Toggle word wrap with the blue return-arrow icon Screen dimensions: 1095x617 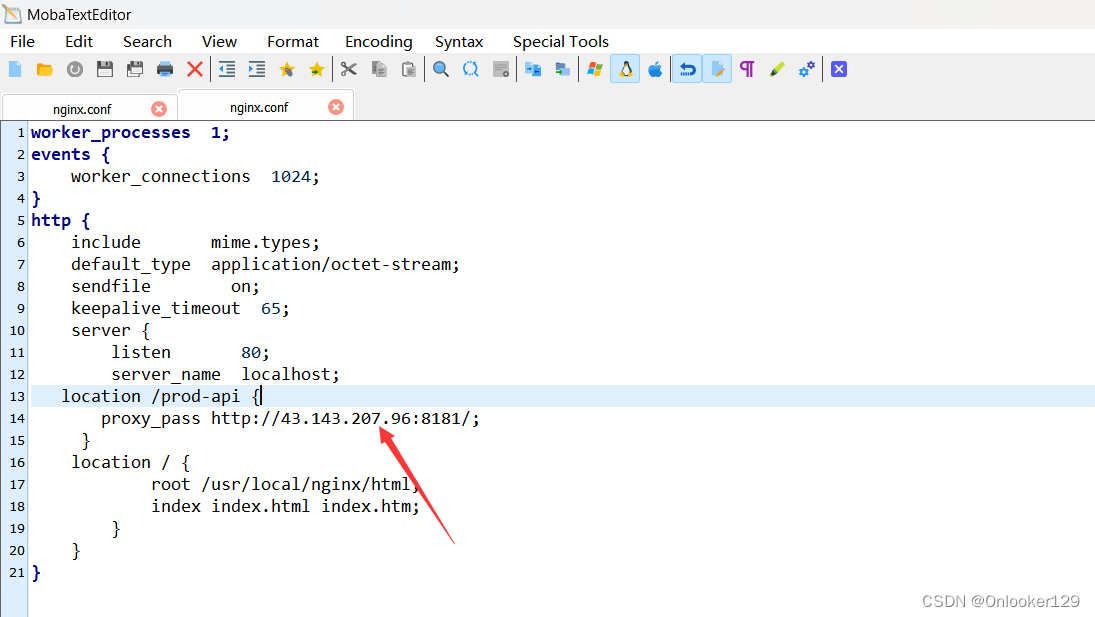(687, 69)
